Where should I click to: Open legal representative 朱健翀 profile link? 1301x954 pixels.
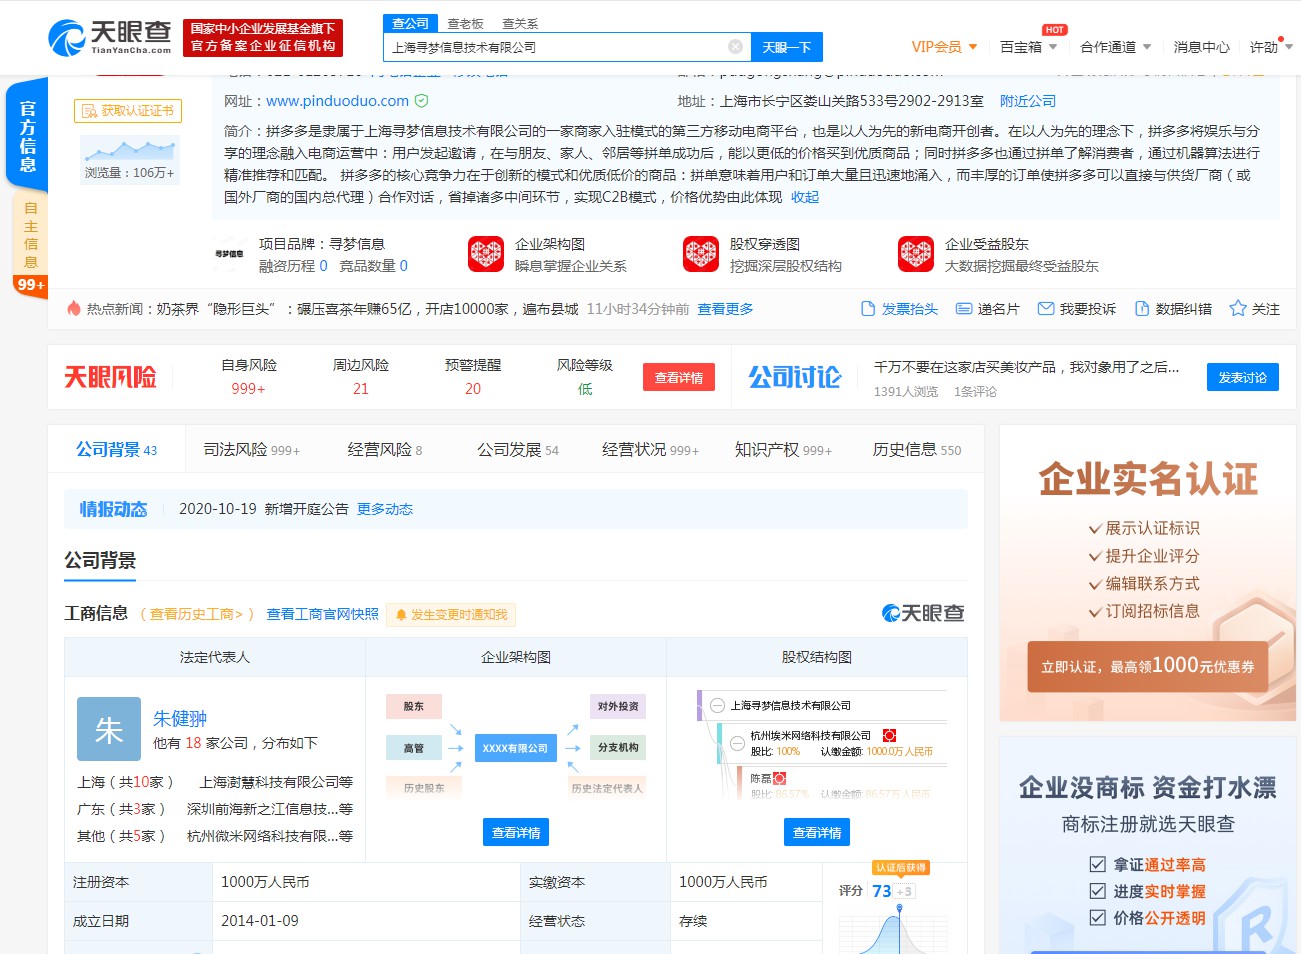[x=180, y=718]
